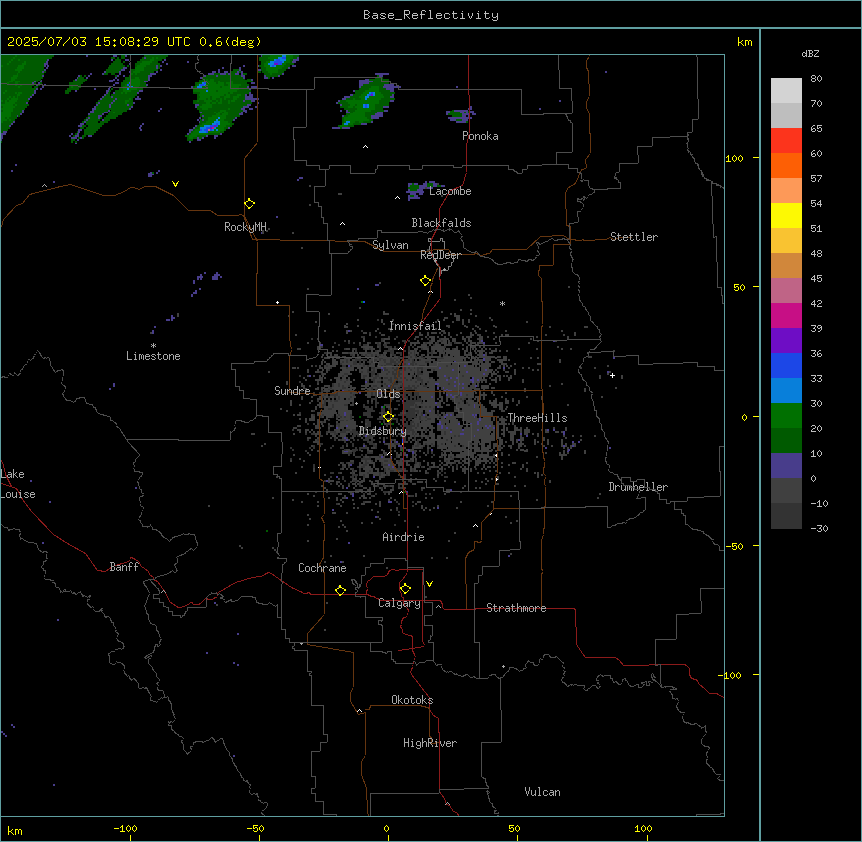Select the -30 value in dBZ legend
Screen dimensions: 862x842
pos(819,528)
